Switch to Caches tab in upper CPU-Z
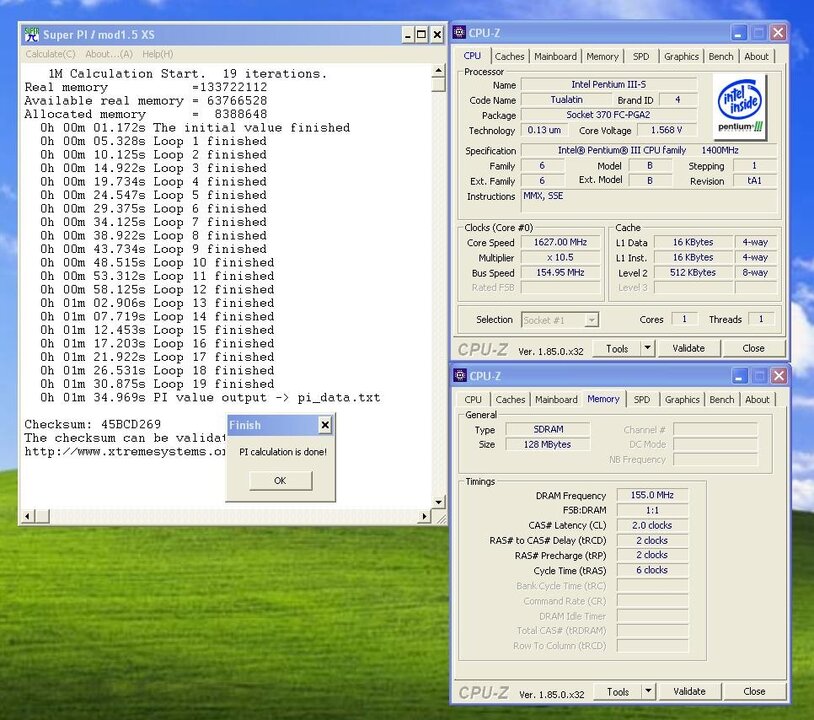The height and width of the screenshot is (720, 814). pos(509,57)
